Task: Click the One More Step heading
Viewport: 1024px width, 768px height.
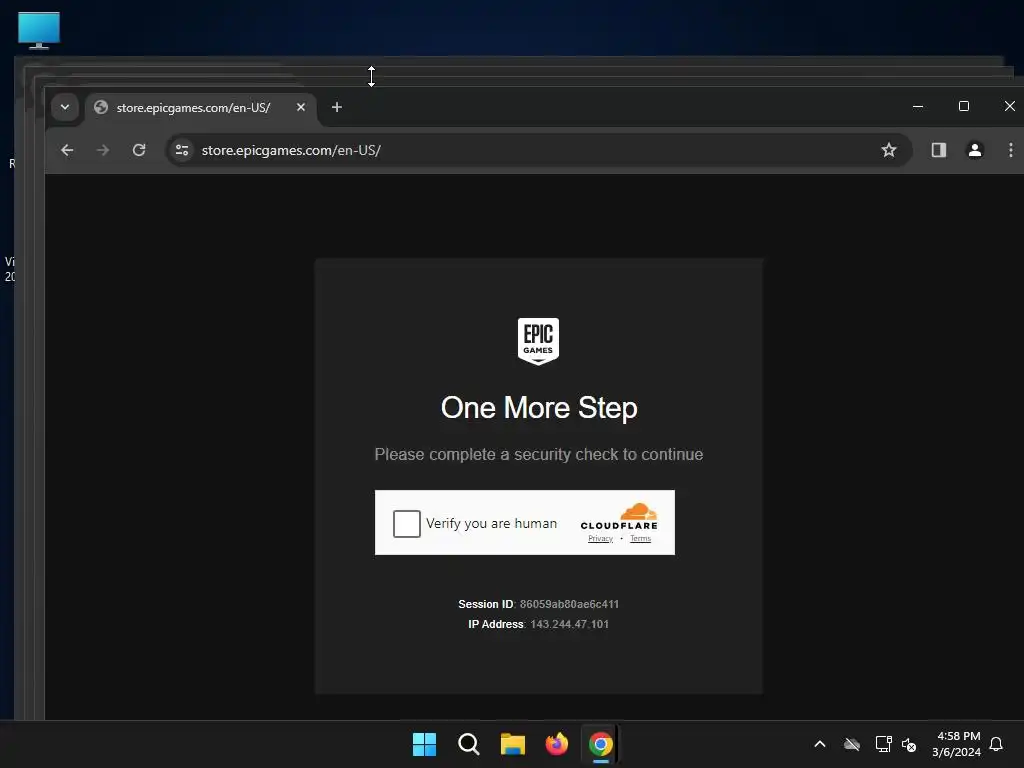Action: (x=539, y=408)
